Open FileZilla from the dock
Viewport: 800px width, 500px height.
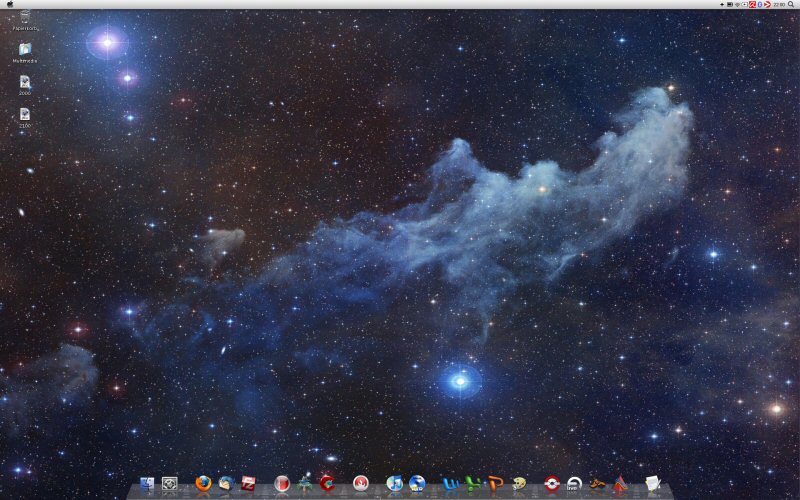pos(250,484)
